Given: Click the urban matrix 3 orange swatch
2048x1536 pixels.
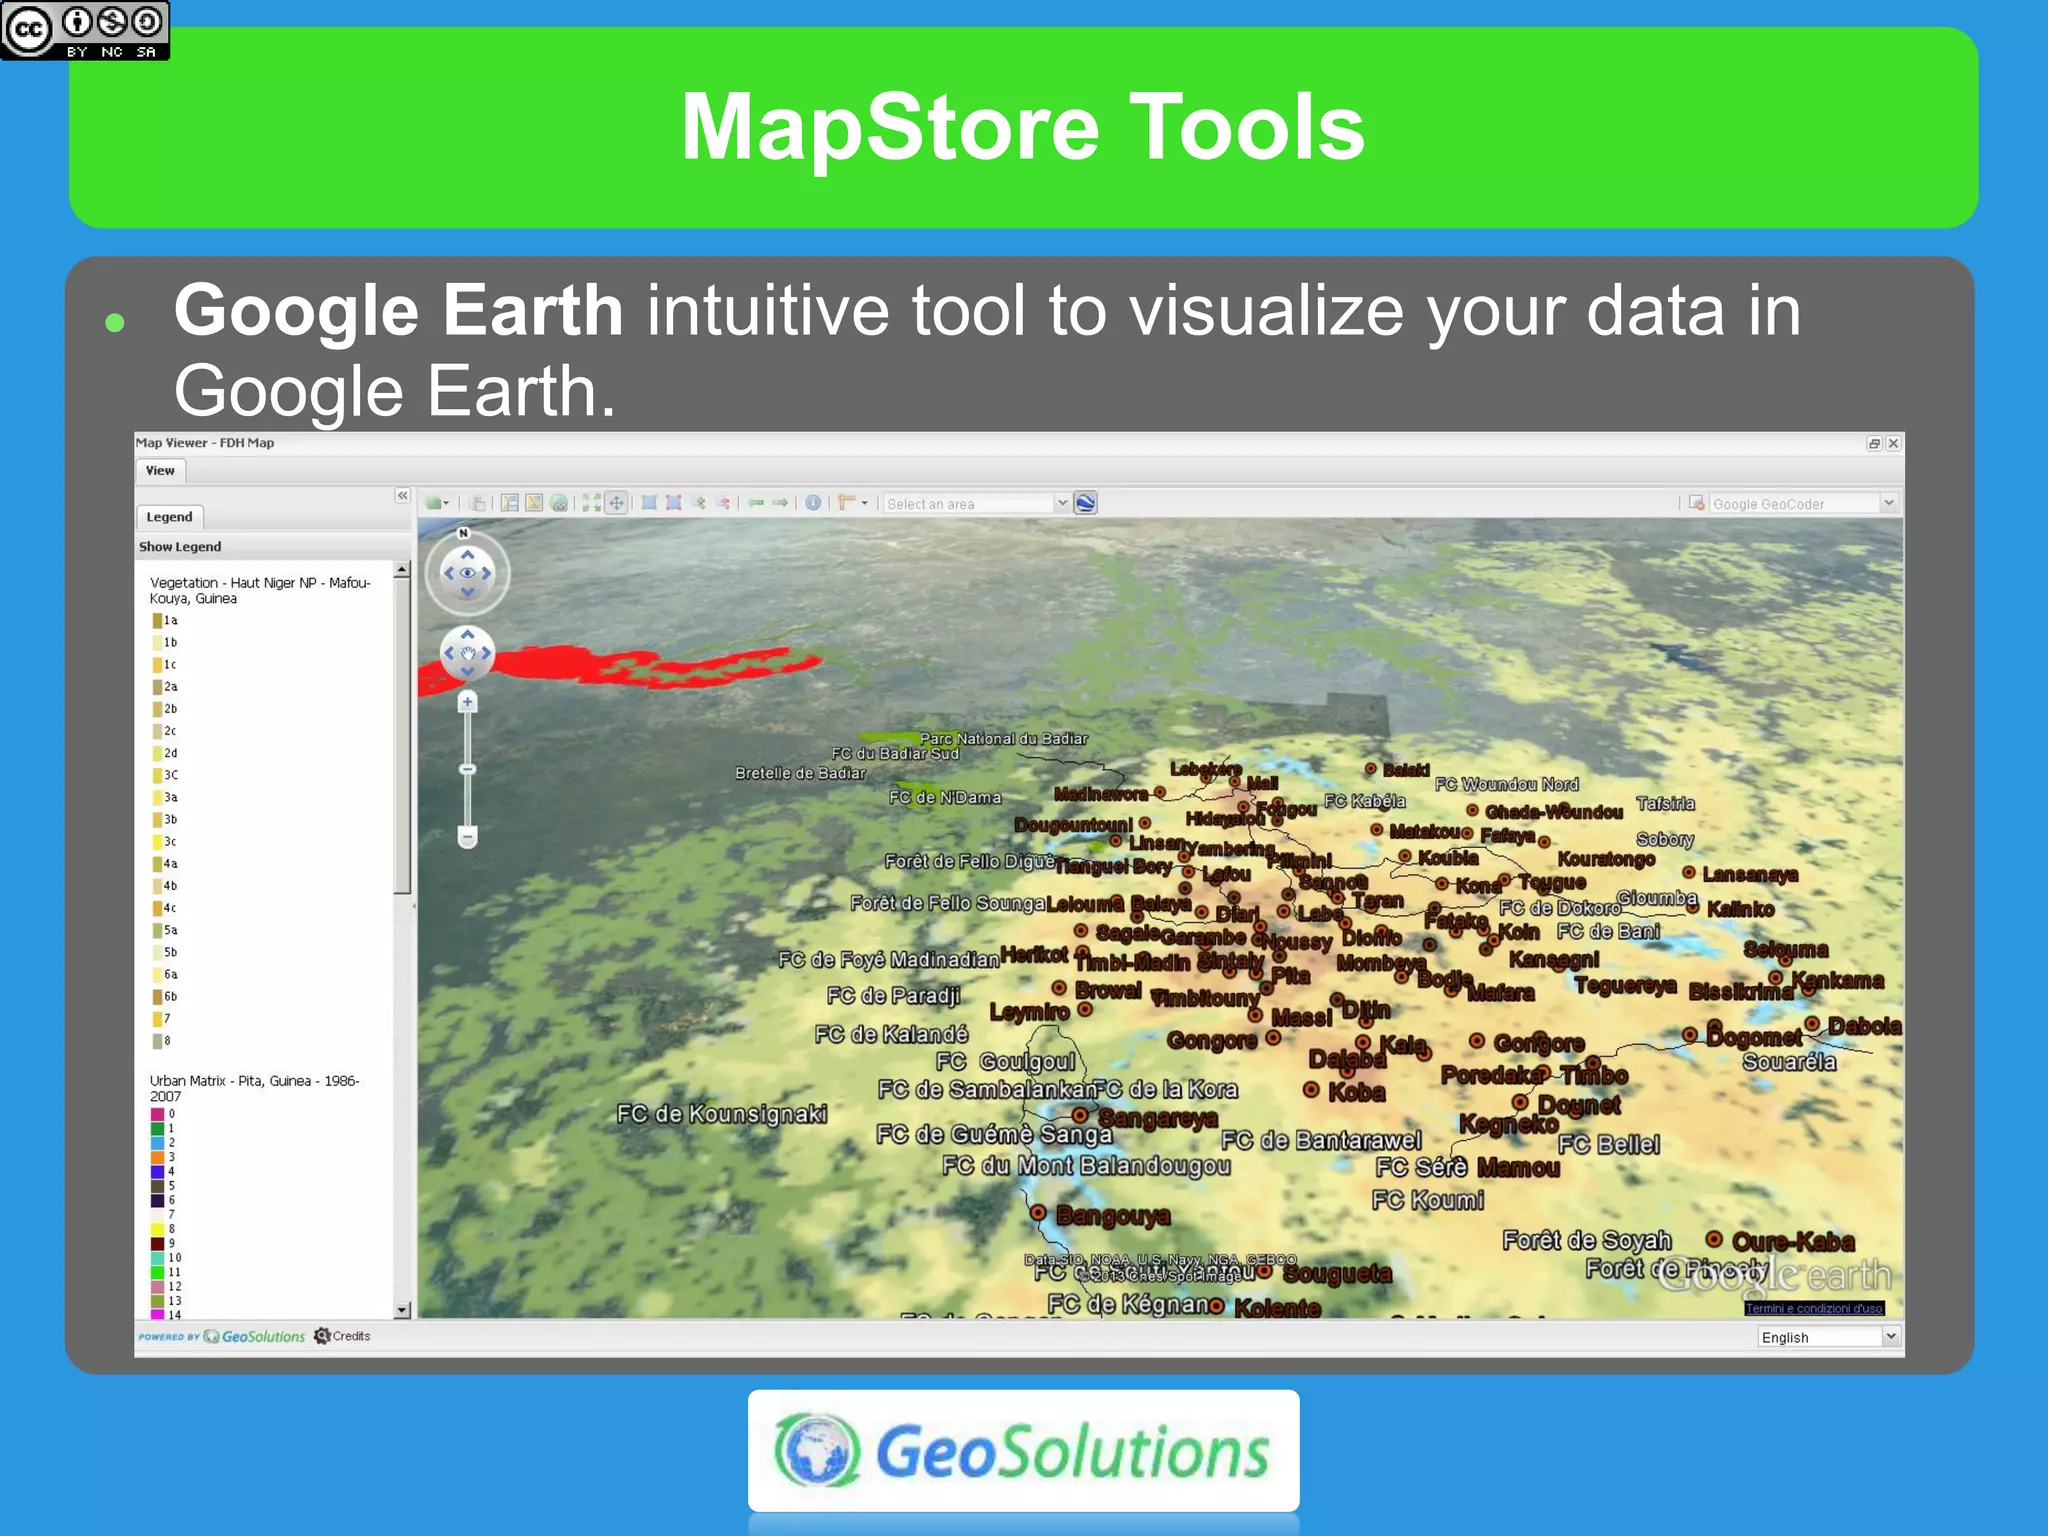Looking at the screenshot, I should 157,1158.
